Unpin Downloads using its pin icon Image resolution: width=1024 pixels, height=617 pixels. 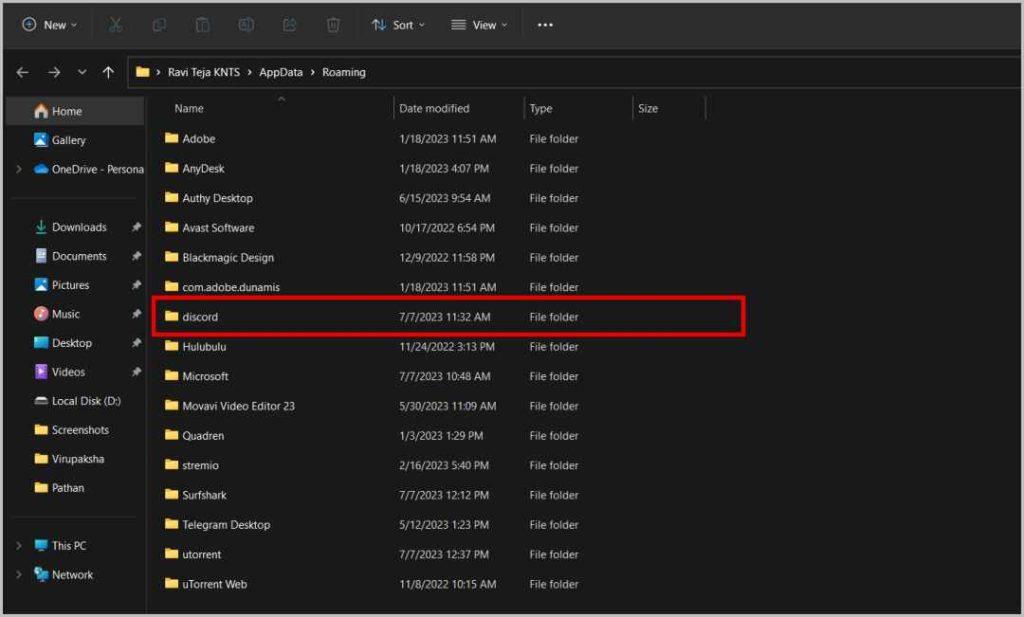tap(136, 227)
